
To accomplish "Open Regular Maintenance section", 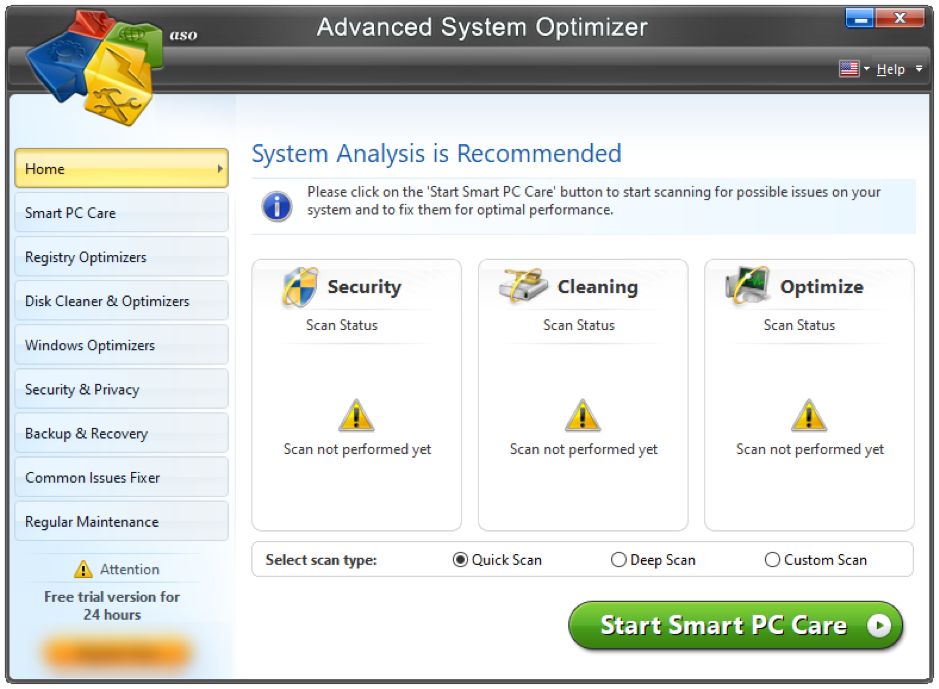I will click(x=122, y=521).
